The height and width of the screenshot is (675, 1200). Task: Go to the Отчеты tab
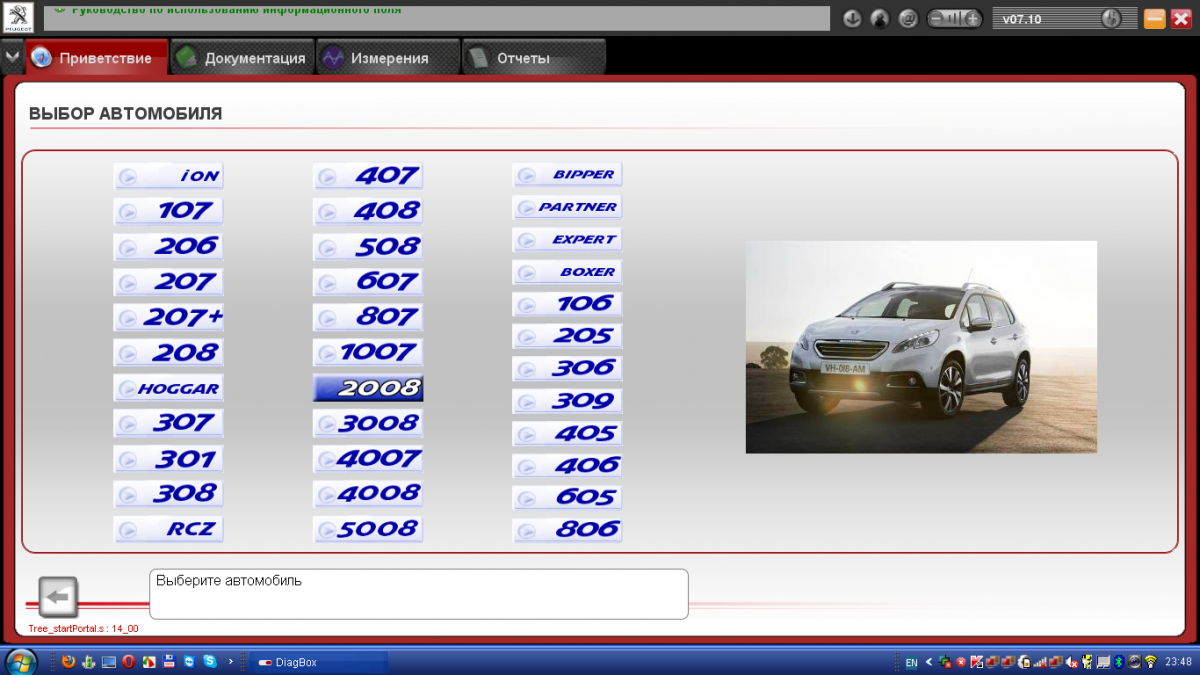tap(532, 58)
